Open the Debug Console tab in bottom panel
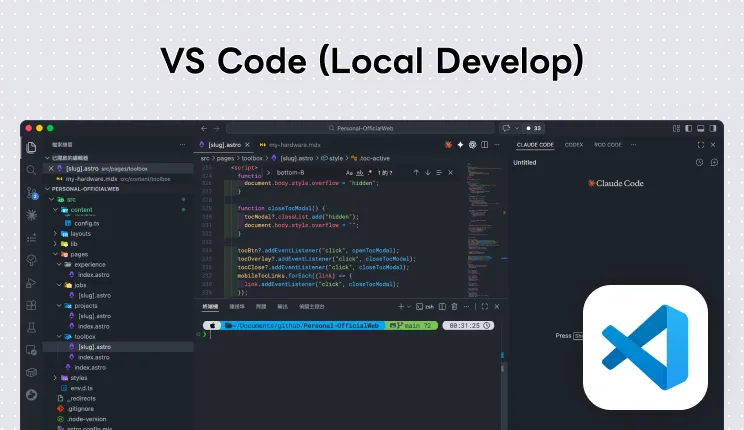Screen dimensions: 744x430 311,307
